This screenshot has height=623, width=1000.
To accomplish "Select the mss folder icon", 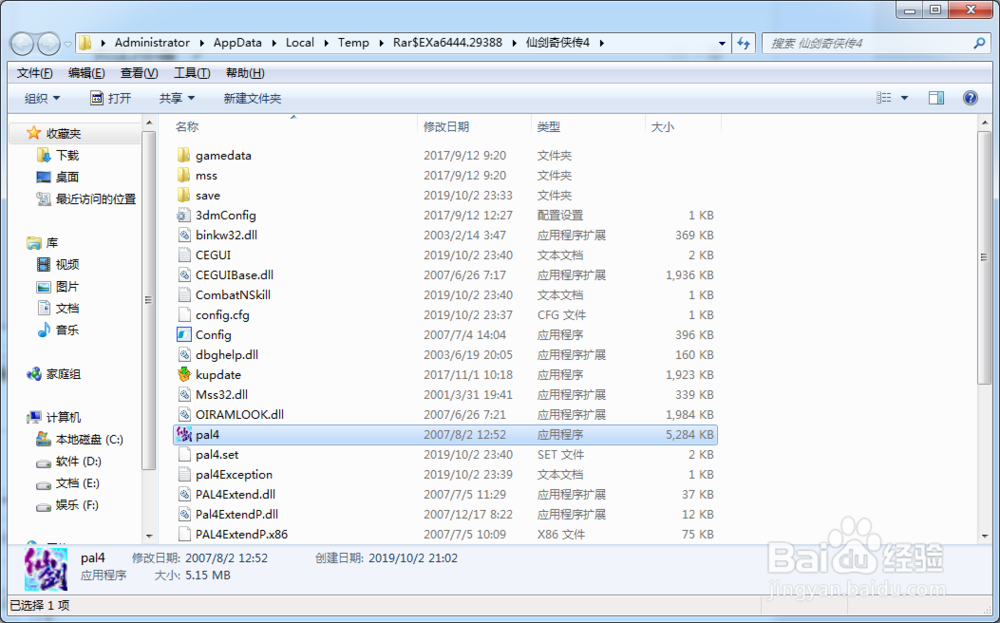I will 184,175.
